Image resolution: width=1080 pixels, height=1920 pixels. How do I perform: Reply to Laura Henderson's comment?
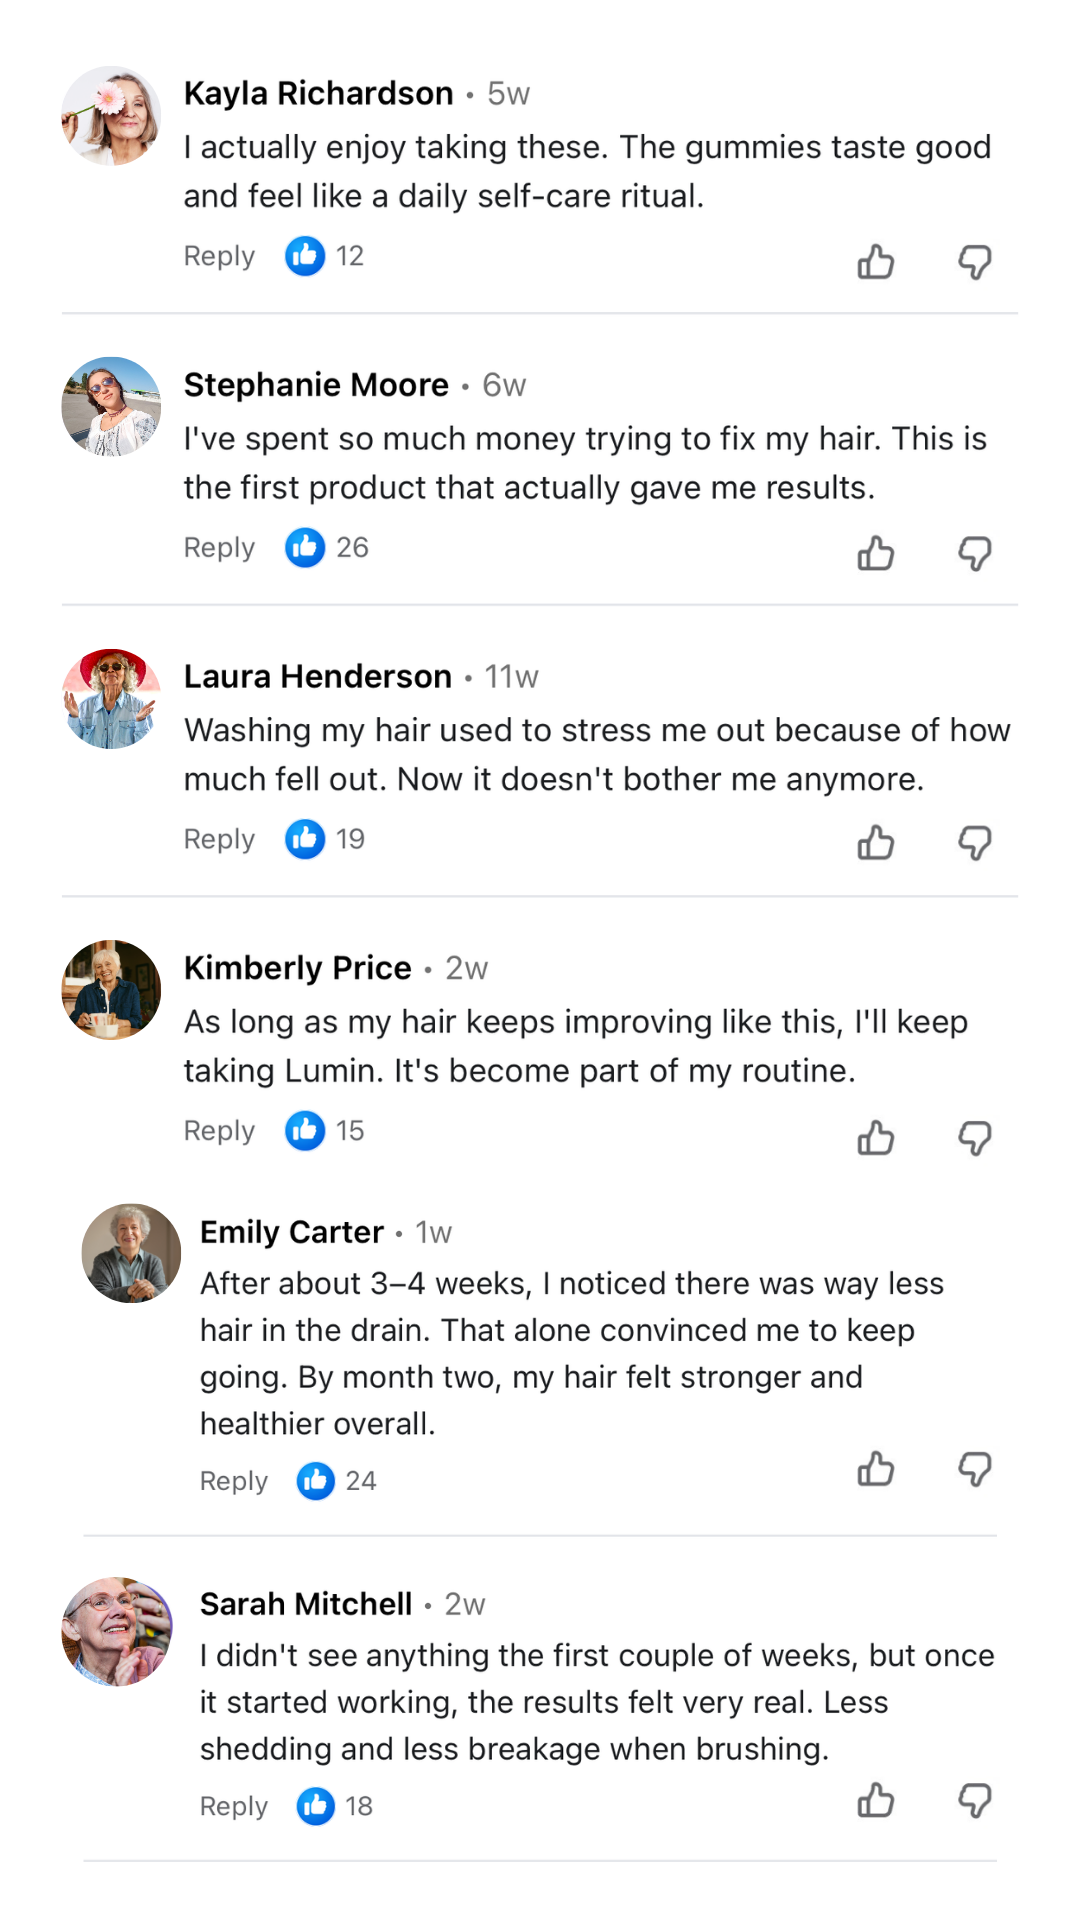click(x=219, y=840)
